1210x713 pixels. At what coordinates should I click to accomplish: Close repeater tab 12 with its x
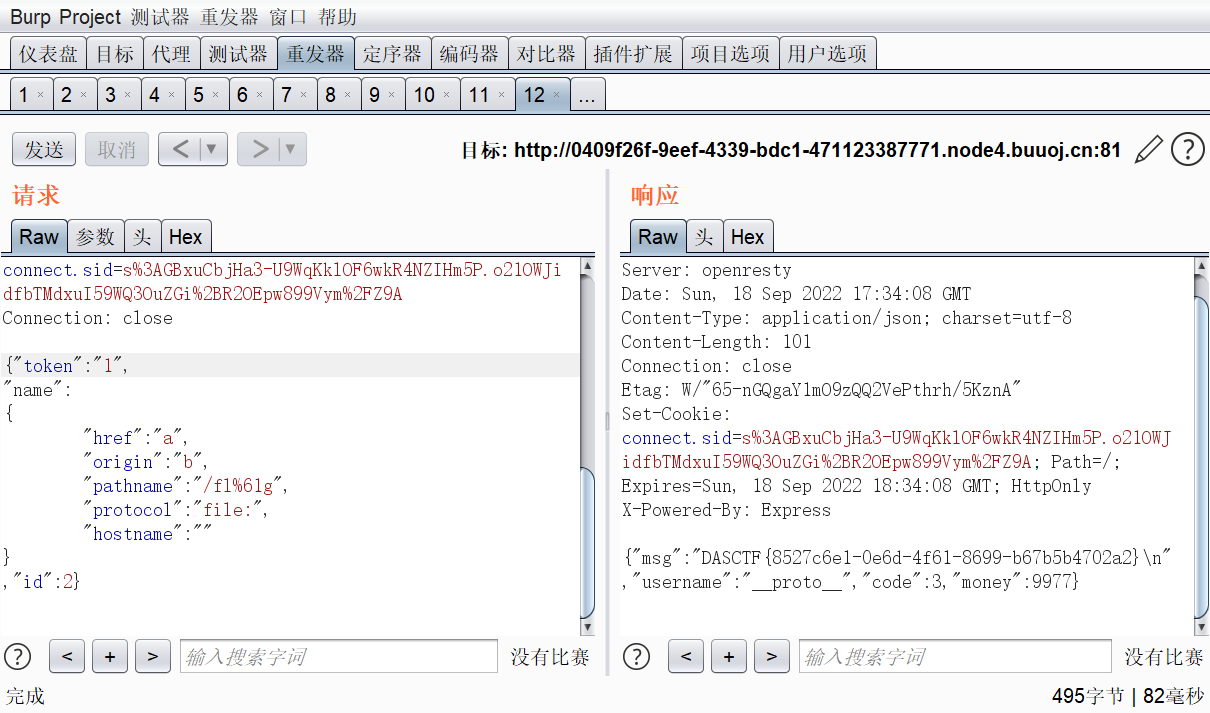click(557, 95)
